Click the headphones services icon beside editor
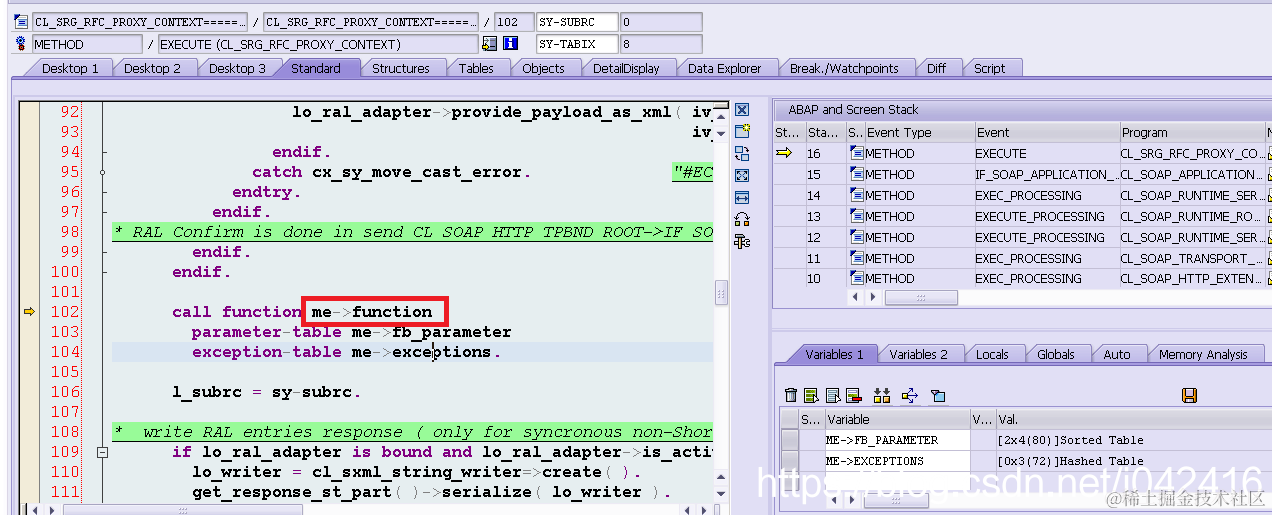The width and height of the screenshot is (1272, 515). tap(742, 219)
